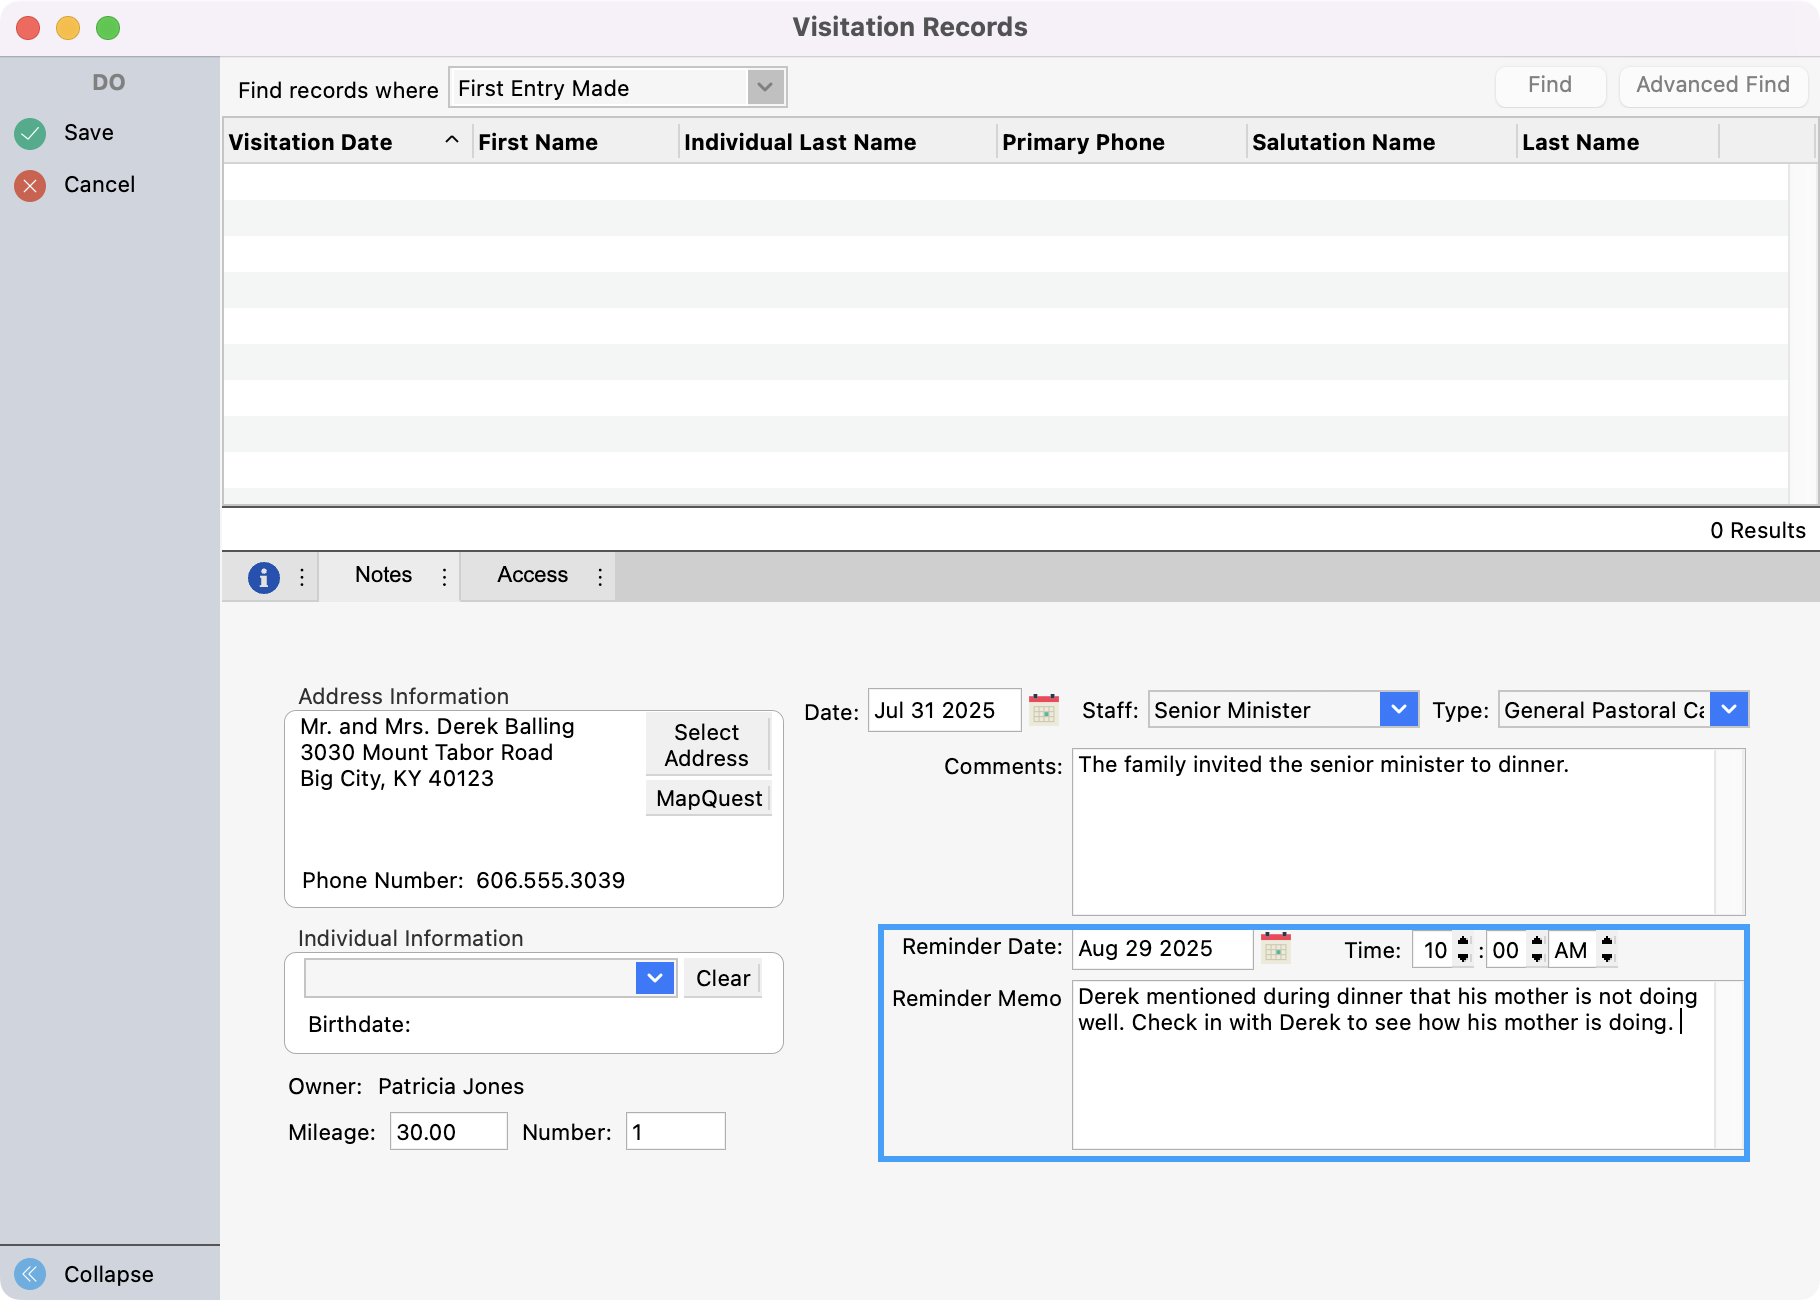Open the Staff dropdown showing Senior Minister
The width and height of the screenshot is (1820, 1300).
coord(1399,710)
